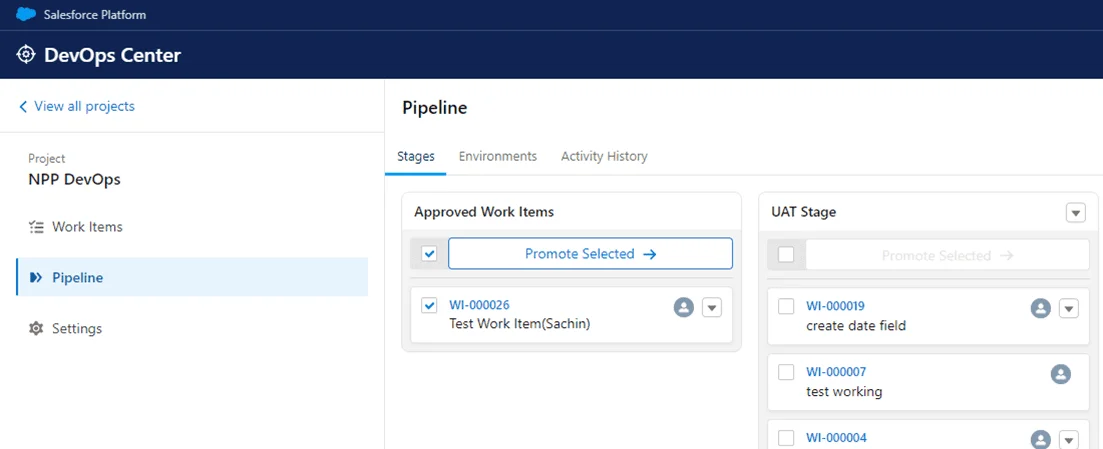1103x449 pixels.
Task: Click the 'Salesforce Platform' header text
Action: 95,15
